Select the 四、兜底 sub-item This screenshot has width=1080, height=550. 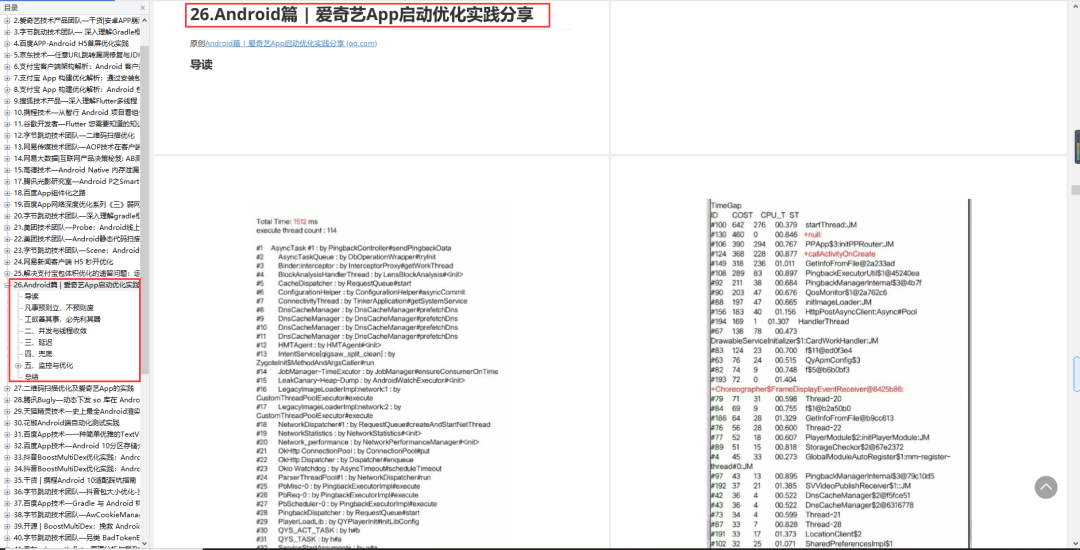coord(39,354)
